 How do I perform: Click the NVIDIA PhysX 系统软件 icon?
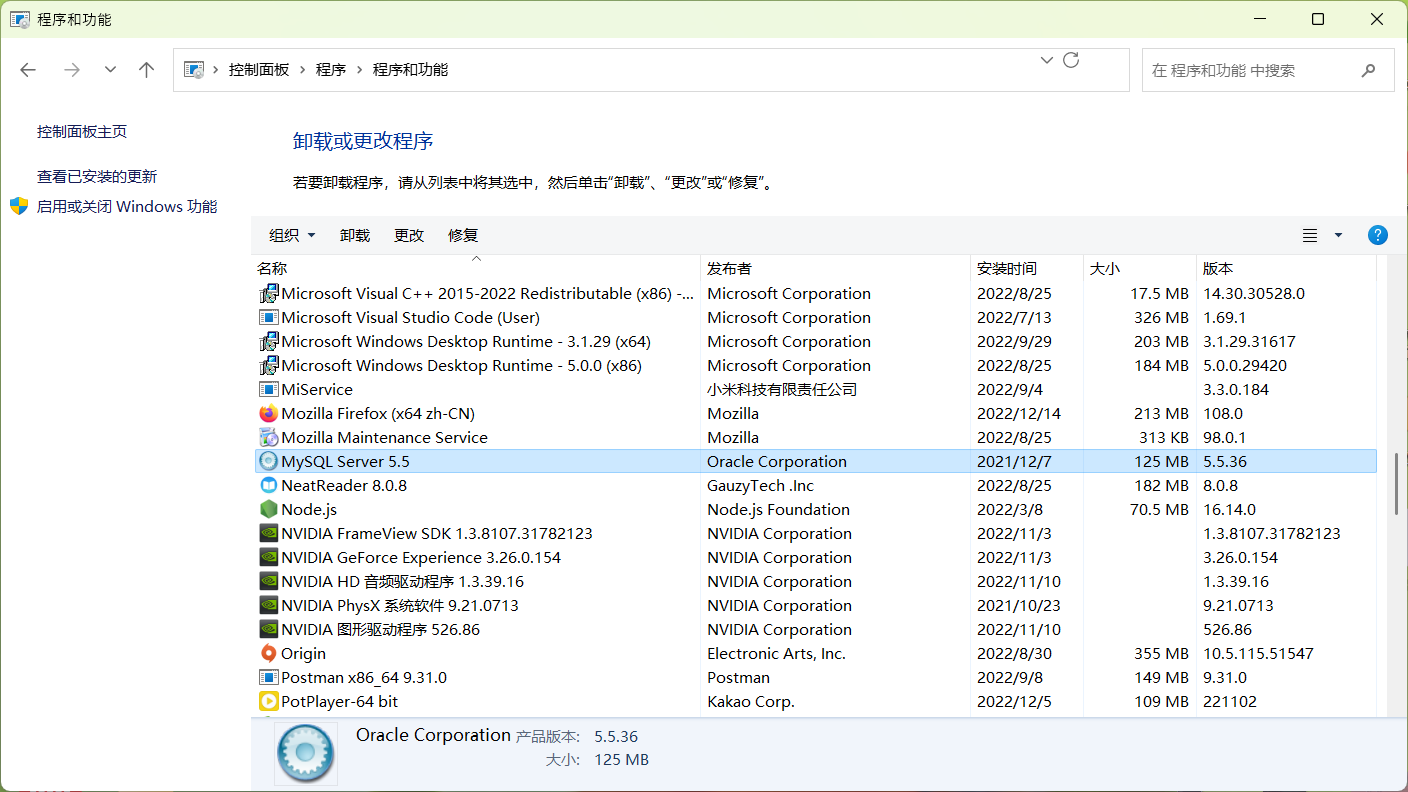point(268,605)
